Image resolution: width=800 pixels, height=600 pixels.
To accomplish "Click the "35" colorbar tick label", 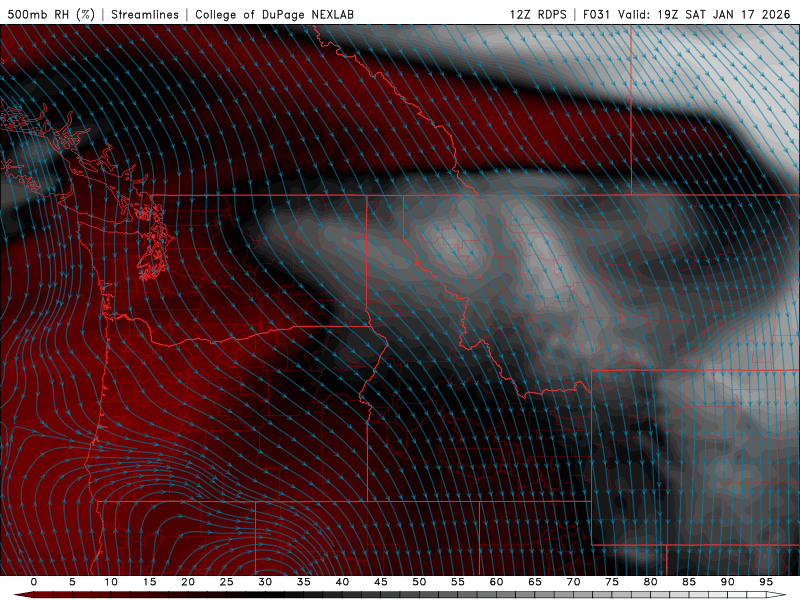I will coord(304,582).
